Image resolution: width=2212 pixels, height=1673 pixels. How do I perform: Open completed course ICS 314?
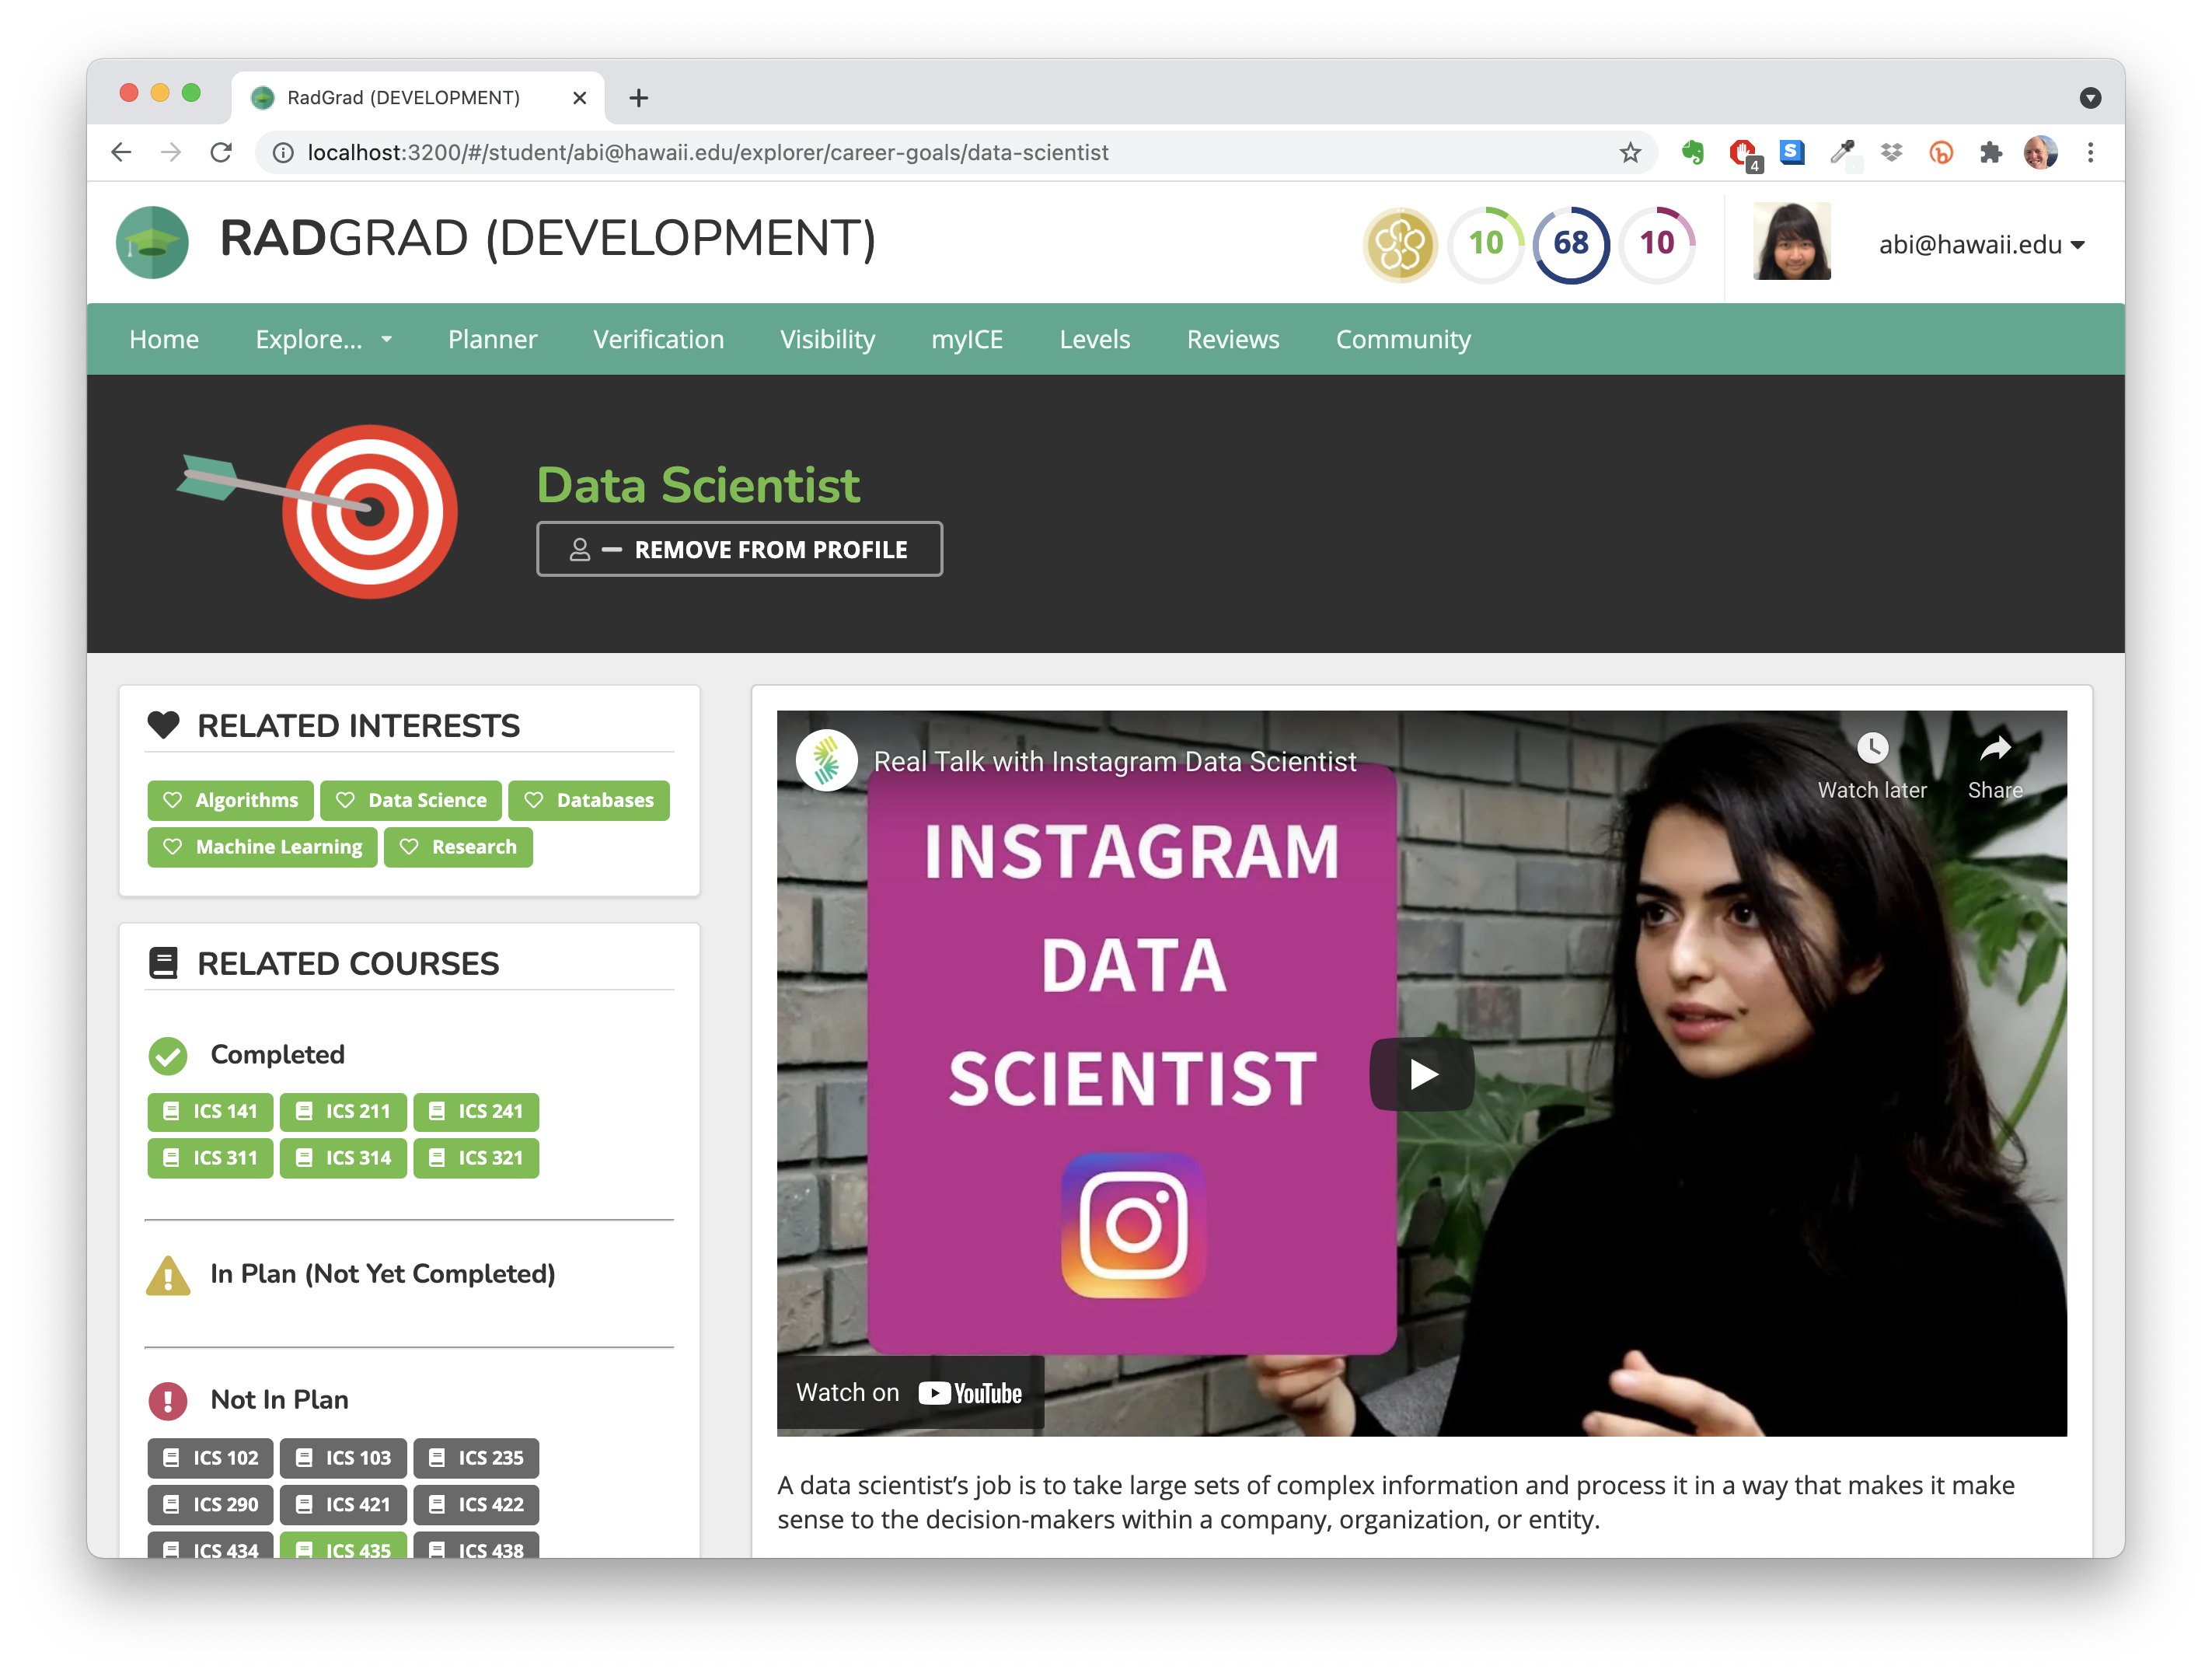[343, 1158]
